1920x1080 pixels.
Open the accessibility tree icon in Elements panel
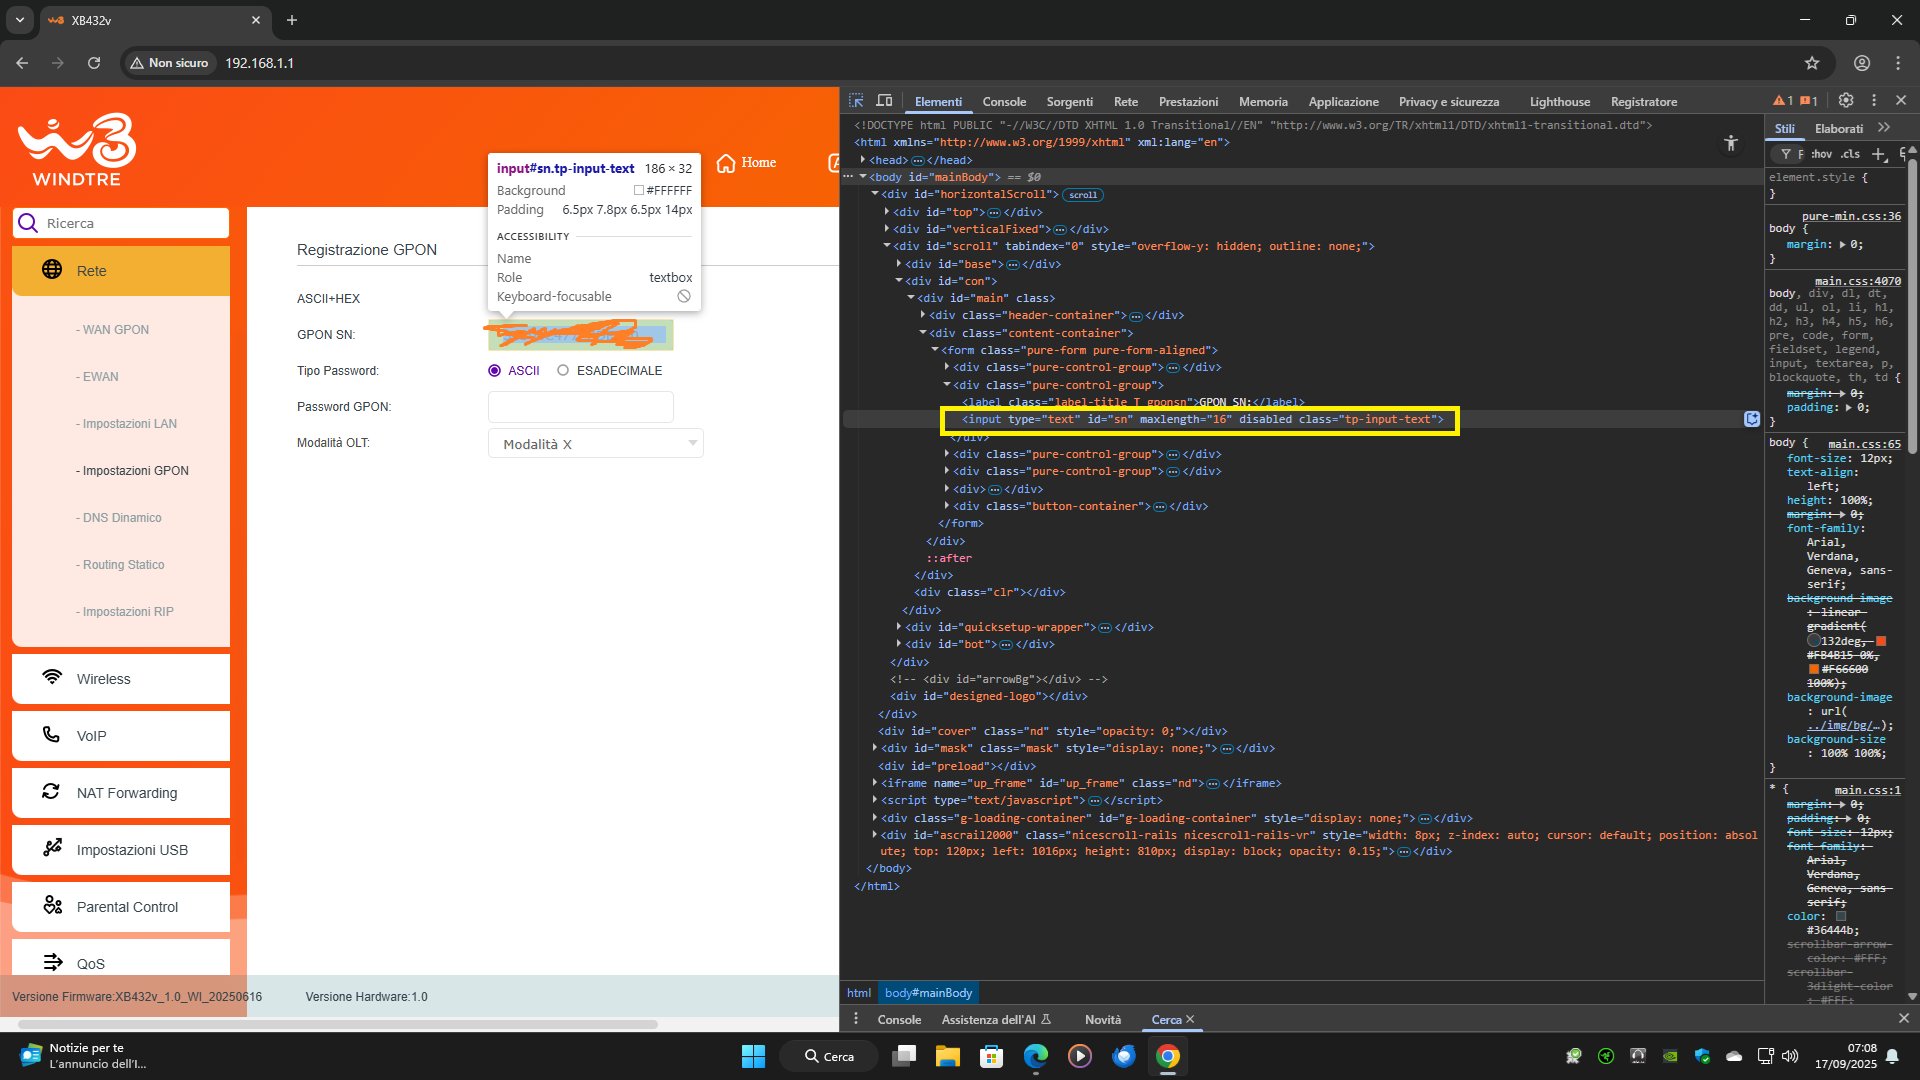[x=1731, y=144]
